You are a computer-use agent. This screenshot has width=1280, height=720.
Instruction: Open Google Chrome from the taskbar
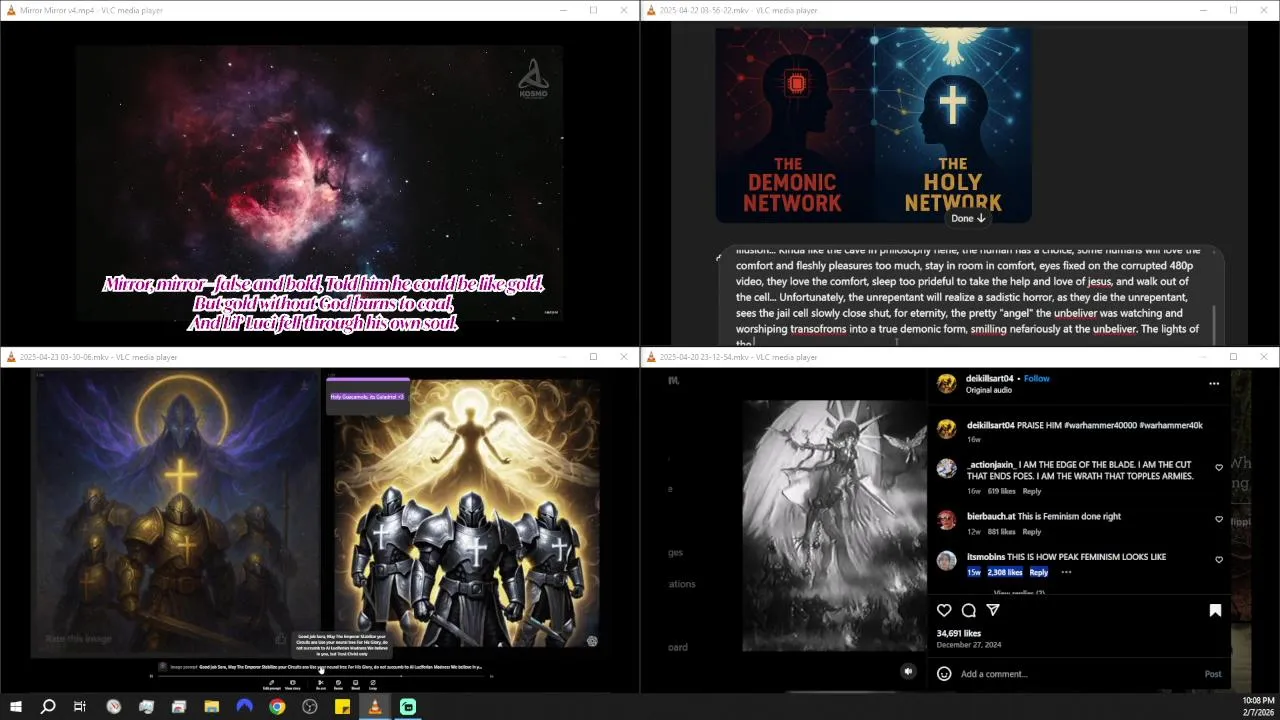tap(277, 707)
